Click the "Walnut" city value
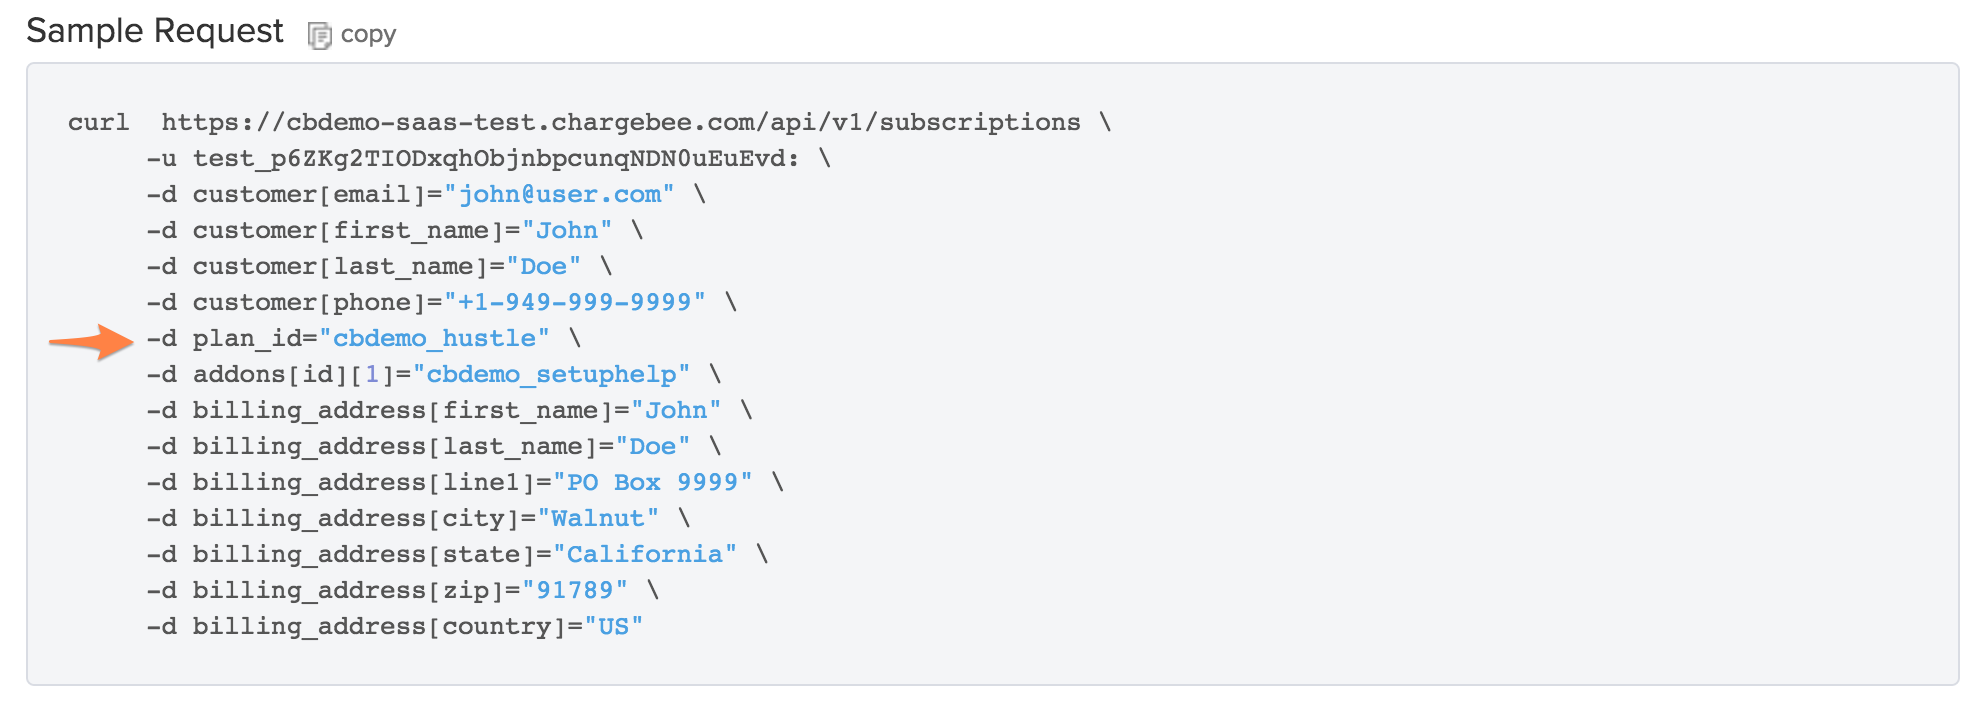This screenshot has width=1974, height=704. 598,518
